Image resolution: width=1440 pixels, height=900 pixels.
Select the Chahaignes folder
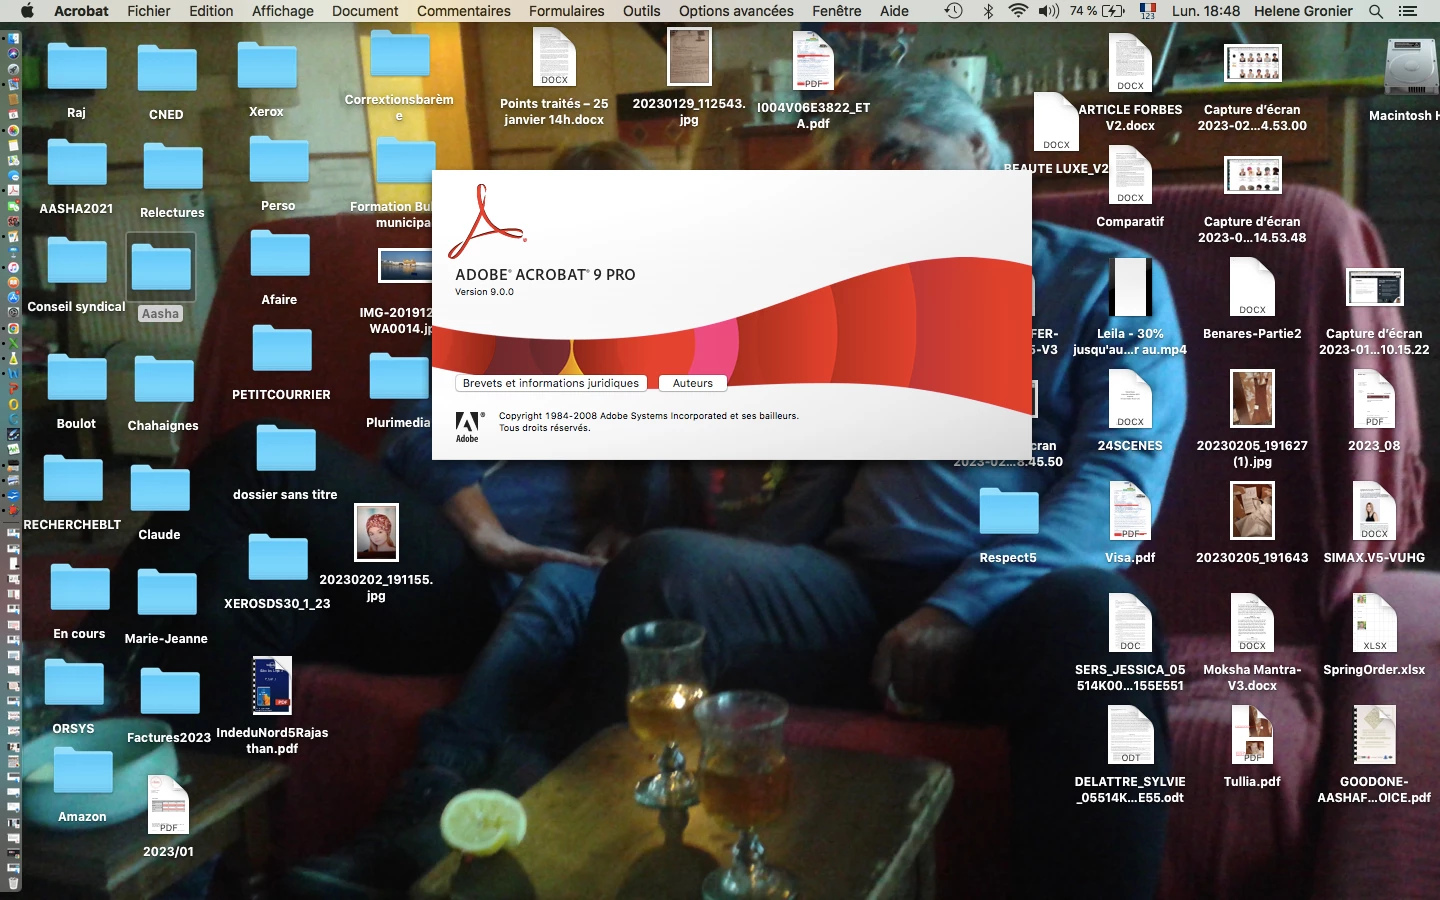(x=164, y=381)
